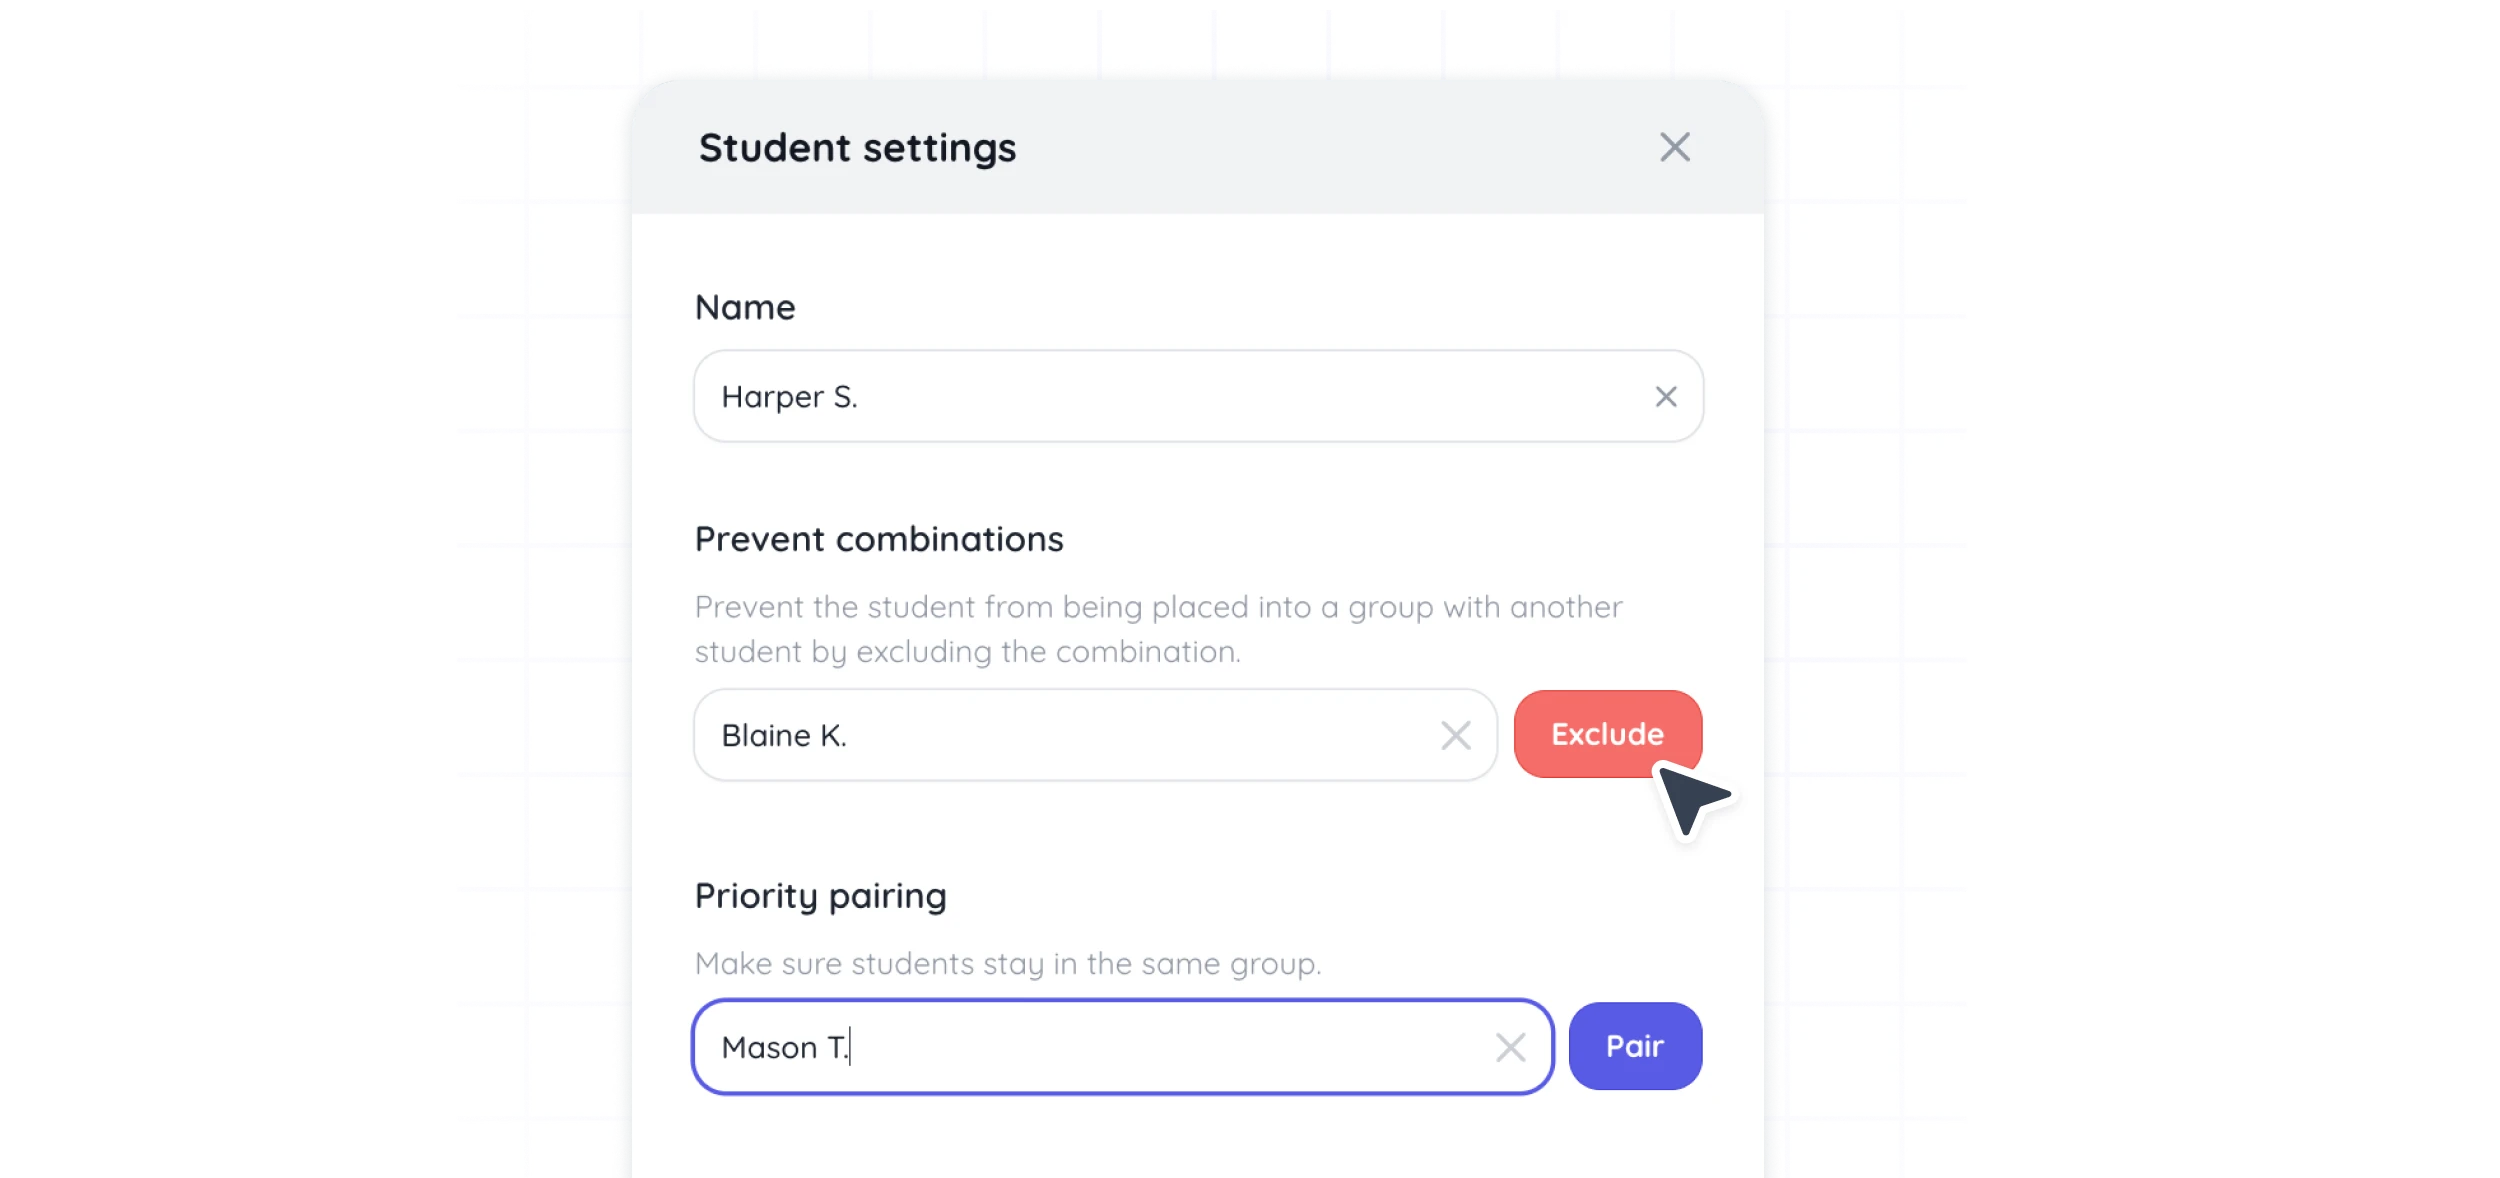The width and height of the screenshot is (2500, 1178).
Task: Click the Prevent combinations heading
Action: click(879, 539)
